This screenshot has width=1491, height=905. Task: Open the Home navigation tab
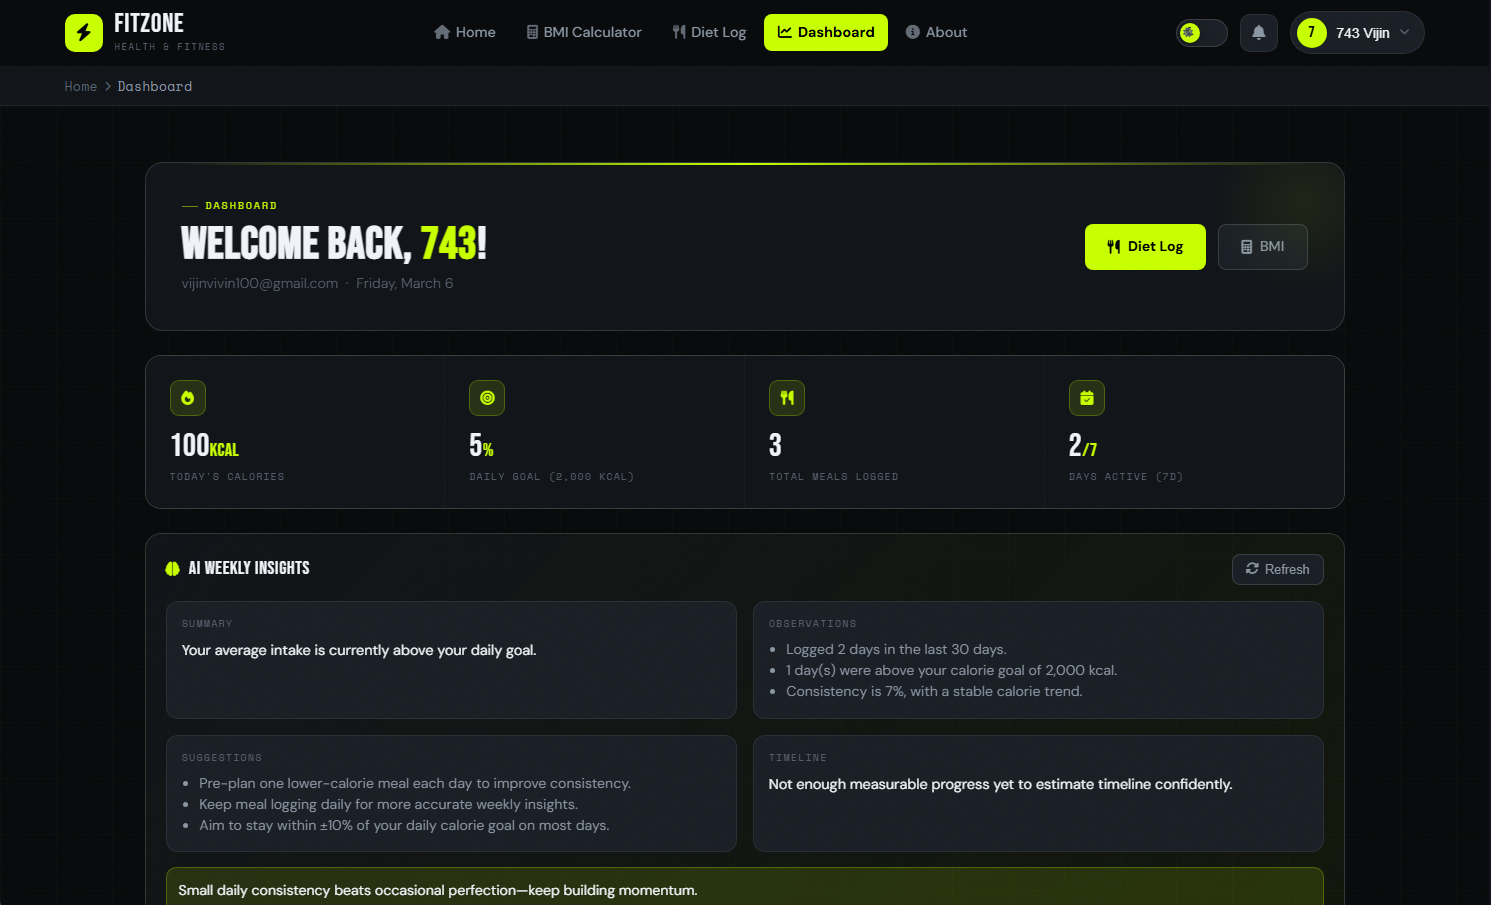465,33
